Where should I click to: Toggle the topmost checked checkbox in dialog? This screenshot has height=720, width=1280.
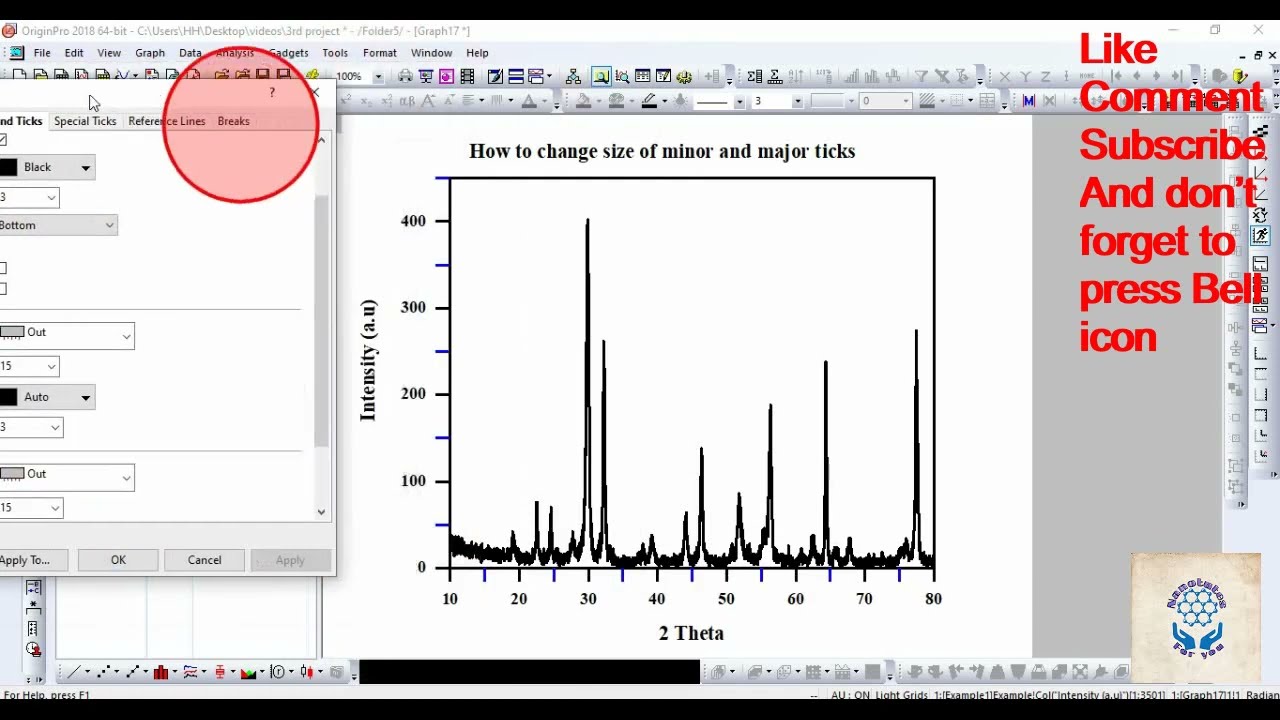coord(3,140)
